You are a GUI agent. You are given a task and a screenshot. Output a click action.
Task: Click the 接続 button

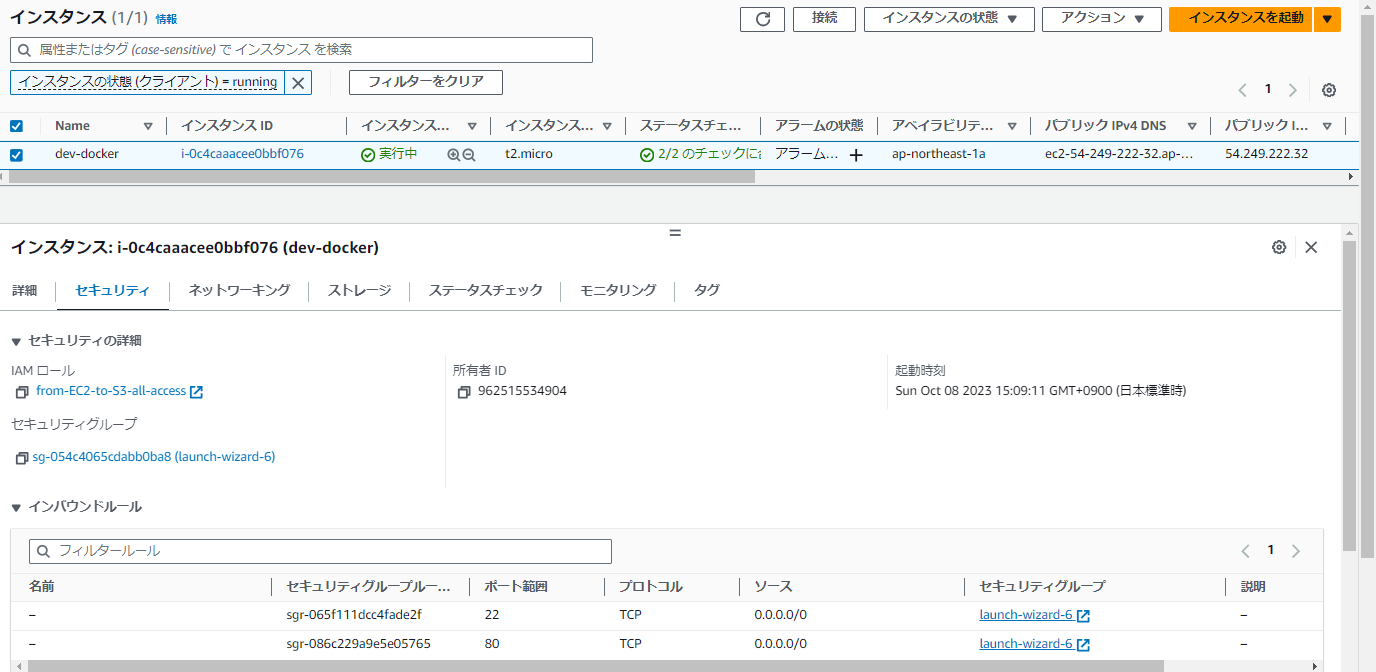823,19
